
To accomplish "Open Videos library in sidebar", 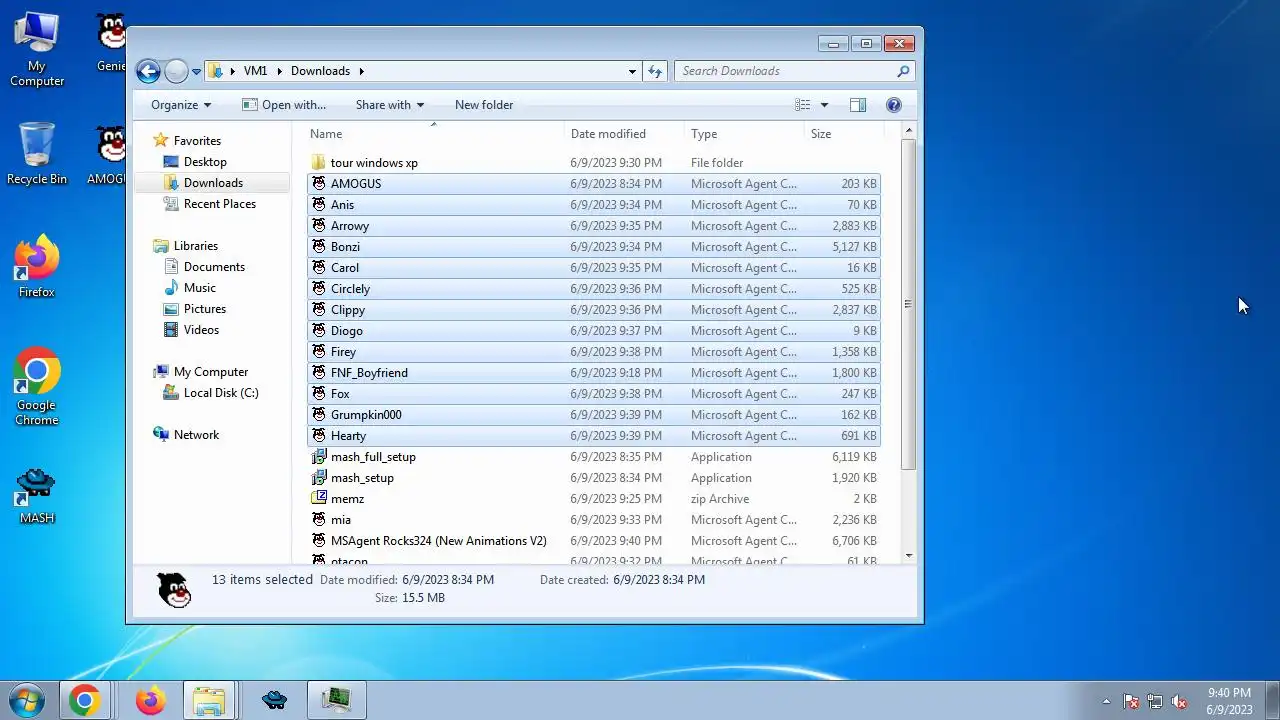I will point(201,330).
